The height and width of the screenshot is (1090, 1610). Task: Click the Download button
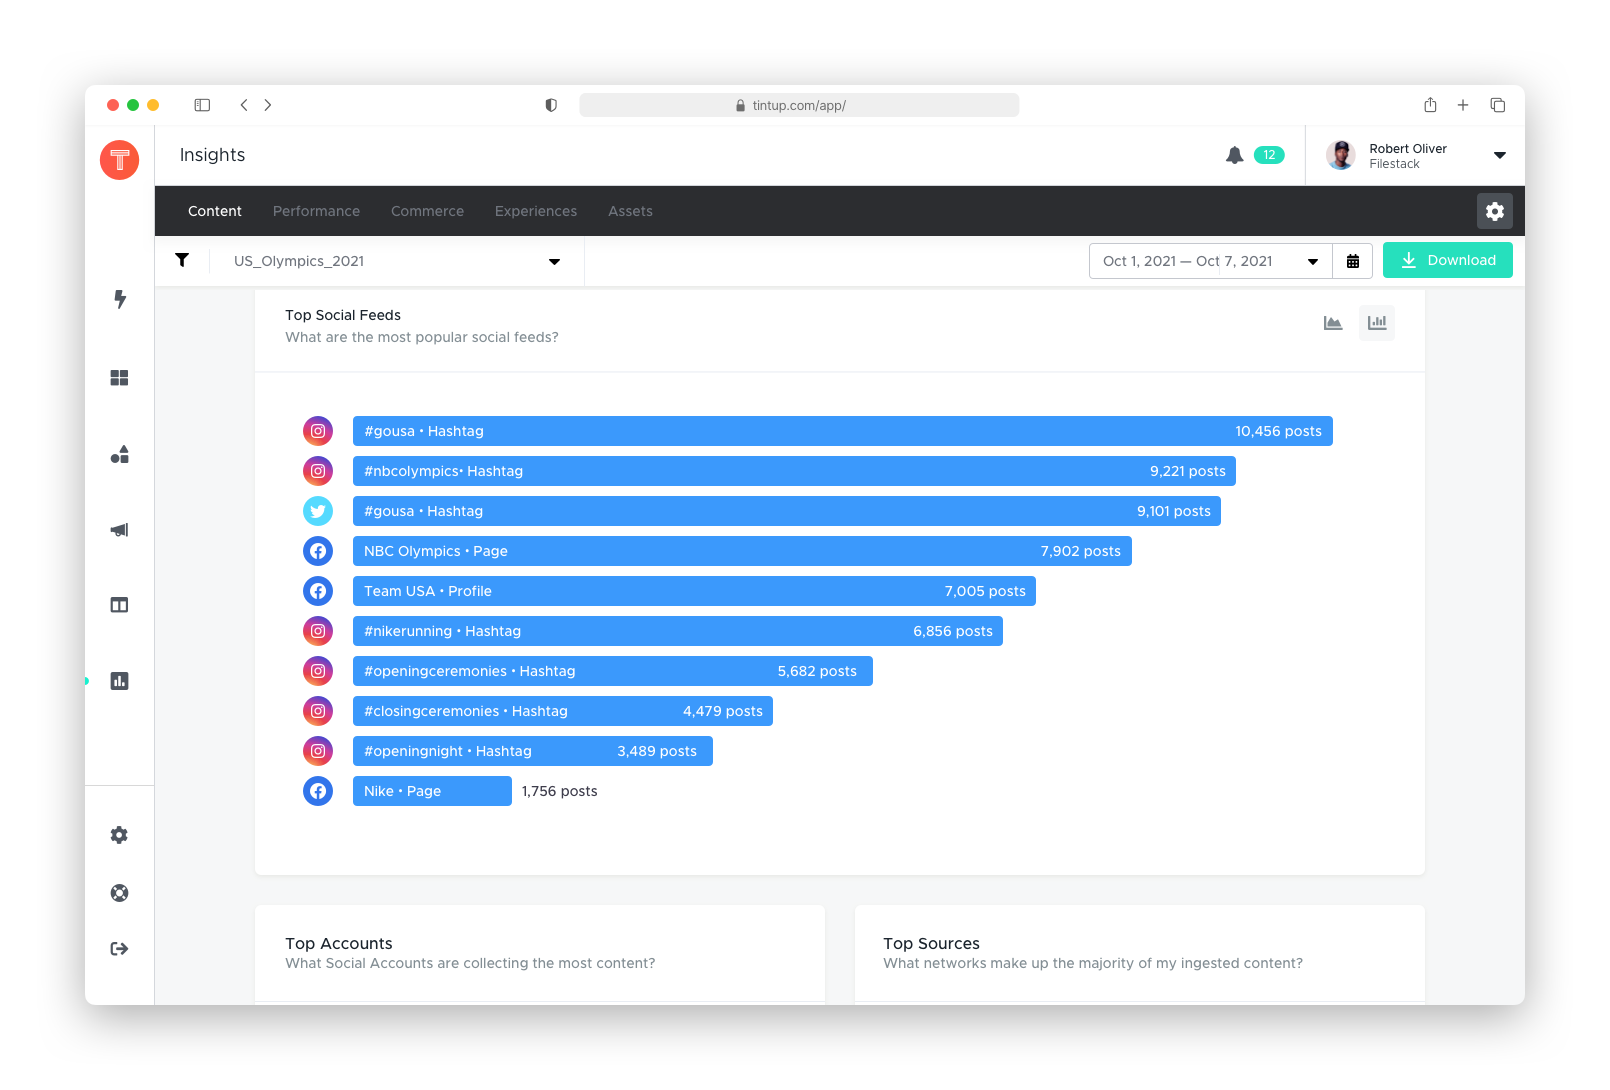coord(1448,260)
